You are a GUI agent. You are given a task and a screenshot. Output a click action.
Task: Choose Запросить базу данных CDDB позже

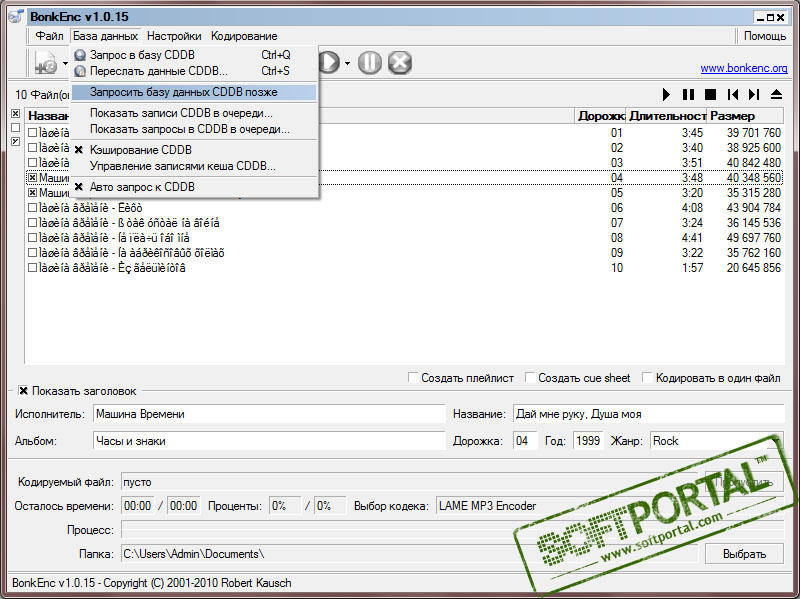coord(194,92)
